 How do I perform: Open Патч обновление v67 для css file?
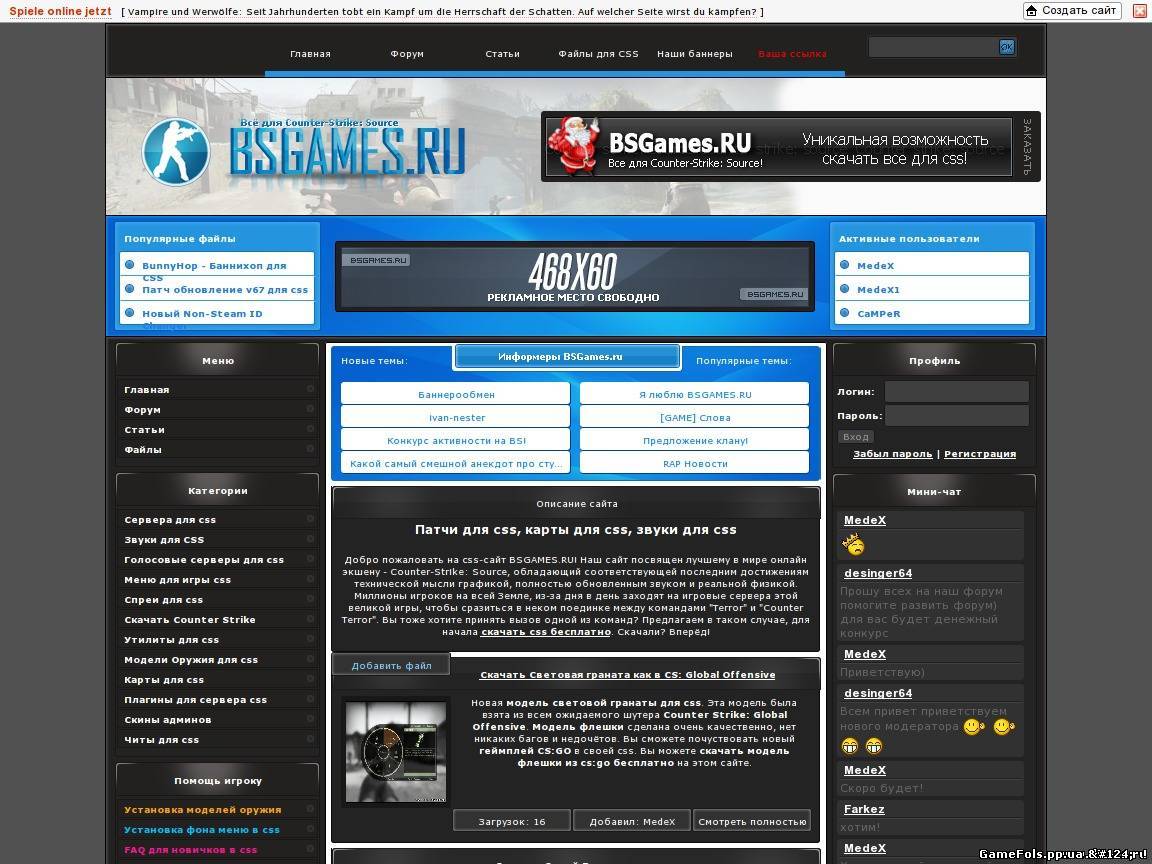[x=225, y=289]
